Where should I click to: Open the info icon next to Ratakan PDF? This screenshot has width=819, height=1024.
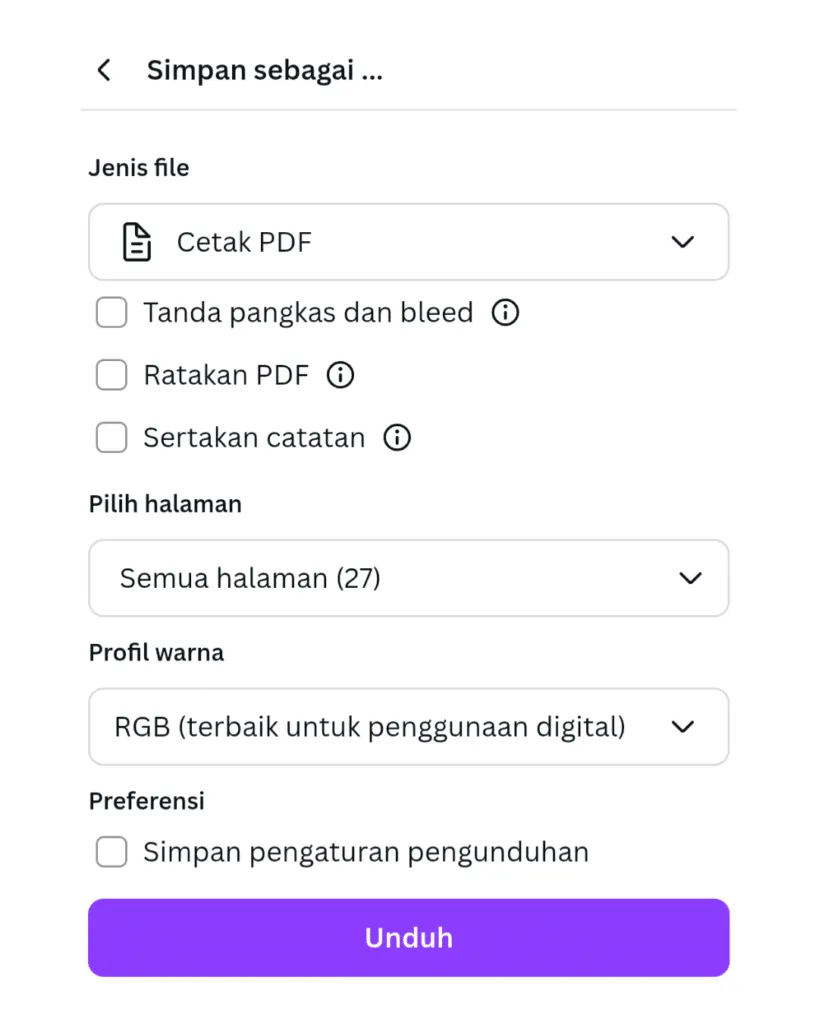(341, 375)
